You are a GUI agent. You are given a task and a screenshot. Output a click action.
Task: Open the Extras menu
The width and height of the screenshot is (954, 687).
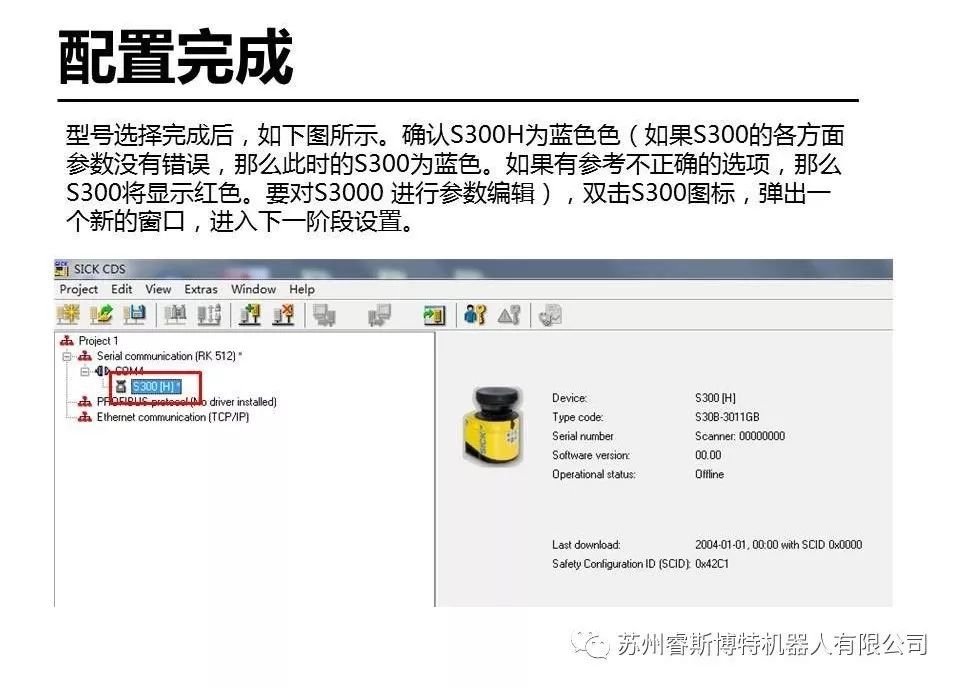pyautogui.click(x=200, y=289)
